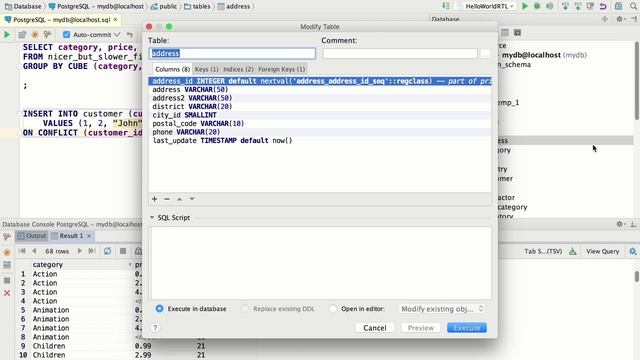Go to the first page of results
640x360 pixels.
22,251
